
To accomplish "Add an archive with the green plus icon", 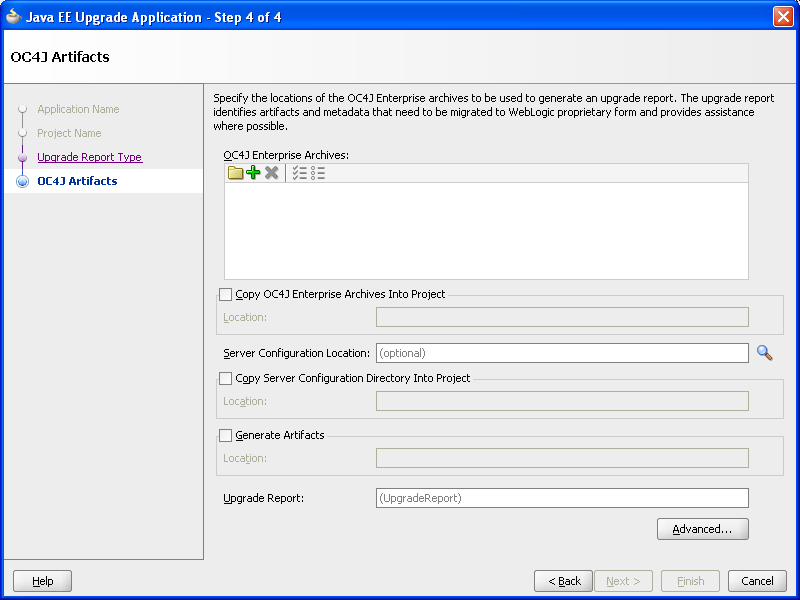I will [x=253, y=173].
